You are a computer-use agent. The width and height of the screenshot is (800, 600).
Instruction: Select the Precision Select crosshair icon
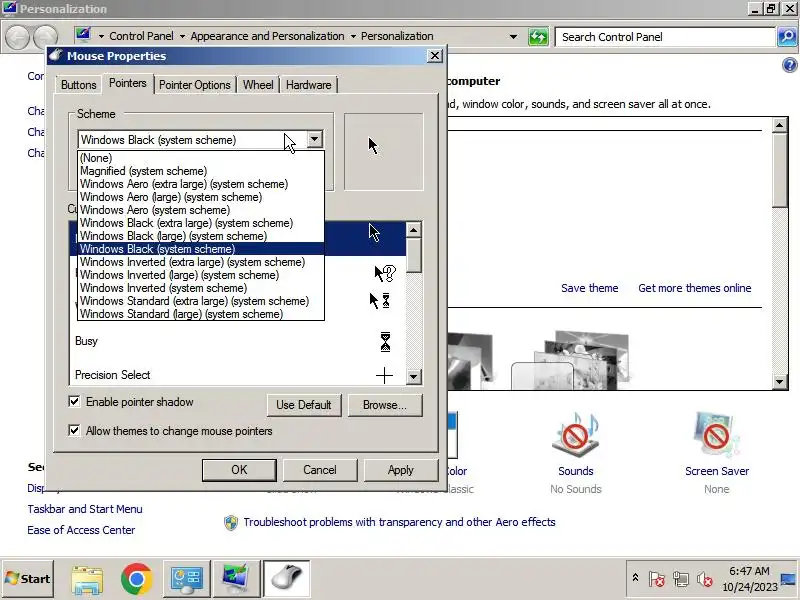coord(384,376)
